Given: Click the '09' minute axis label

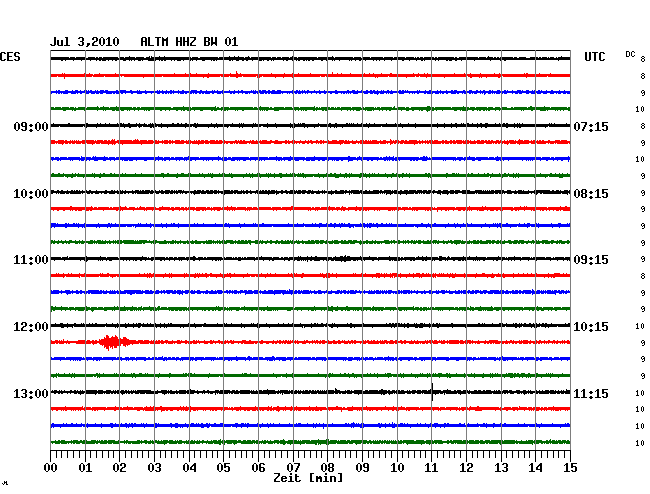Looking at the screenshot, I should (362, 467).
